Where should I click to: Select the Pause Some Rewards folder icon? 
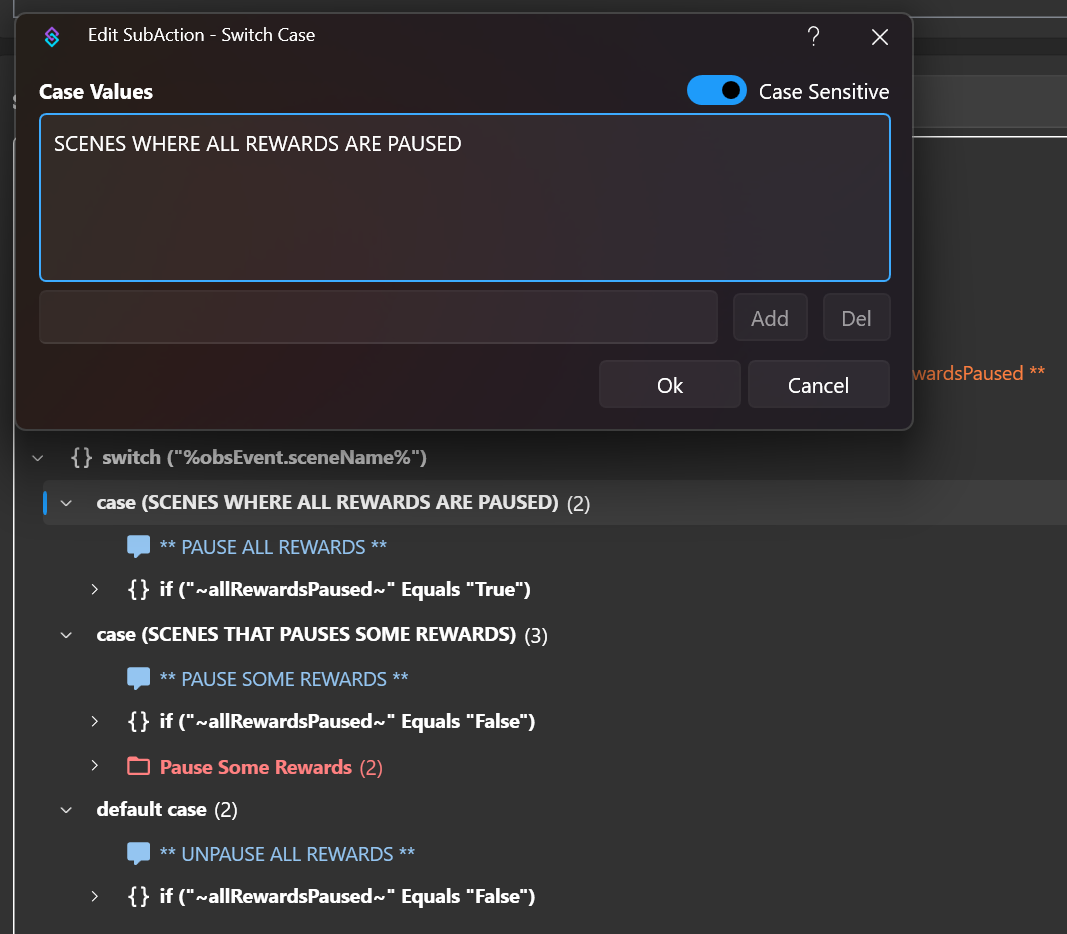pos(138,767)
